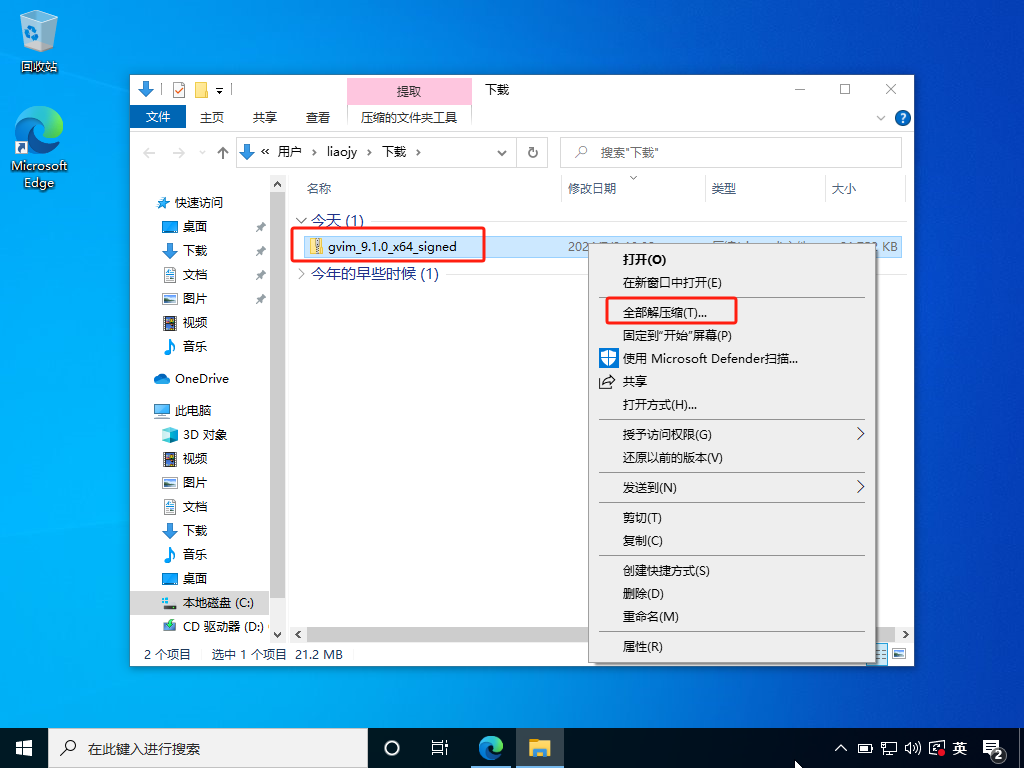
Task: Select 快速访问 in the navigation pane
Action: coord(190,202)
